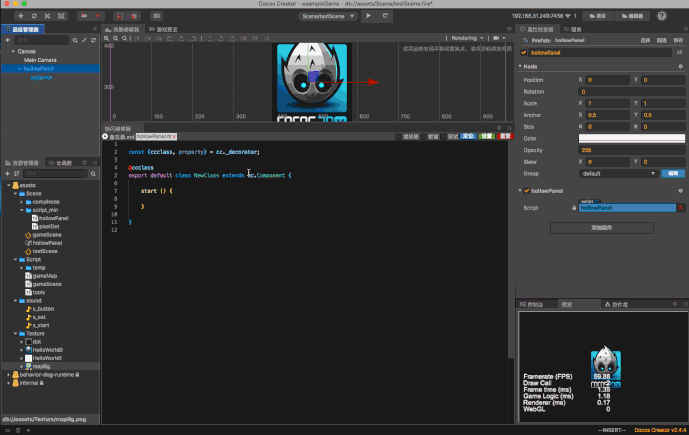The width and height of the screenshot is (689, 435).
Task: Toggle the hollowPanel node active checkbox
Action: click(x=523, y=52)
